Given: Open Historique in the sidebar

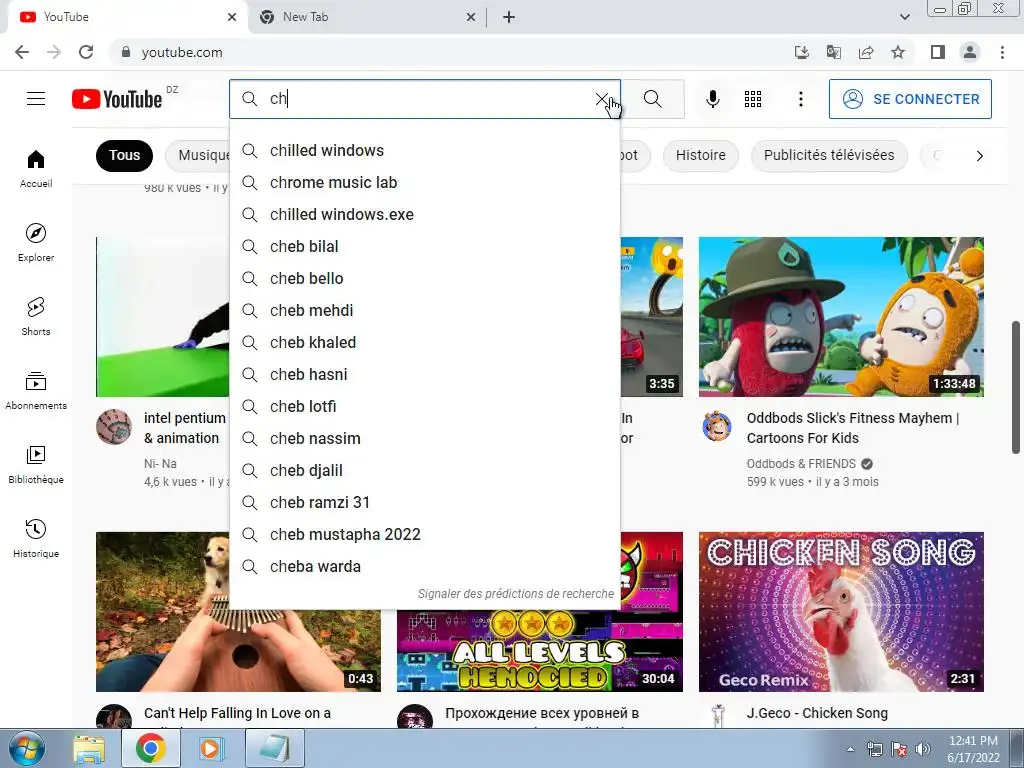Looking at the screenshot, I should (x=36, y=538).
